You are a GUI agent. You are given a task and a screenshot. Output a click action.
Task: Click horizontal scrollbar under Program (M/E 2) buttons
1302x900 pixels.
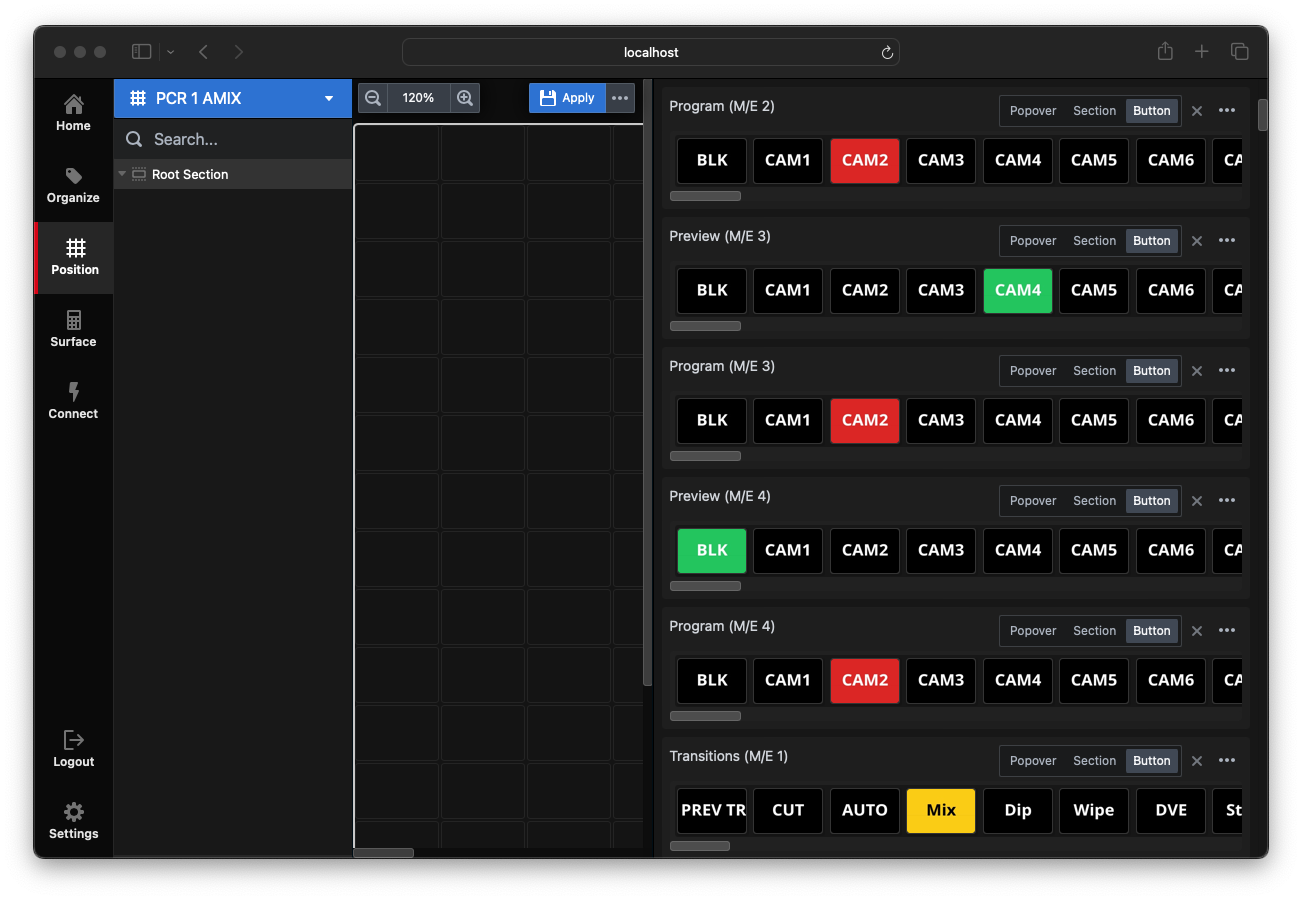(x=705, y=196)
